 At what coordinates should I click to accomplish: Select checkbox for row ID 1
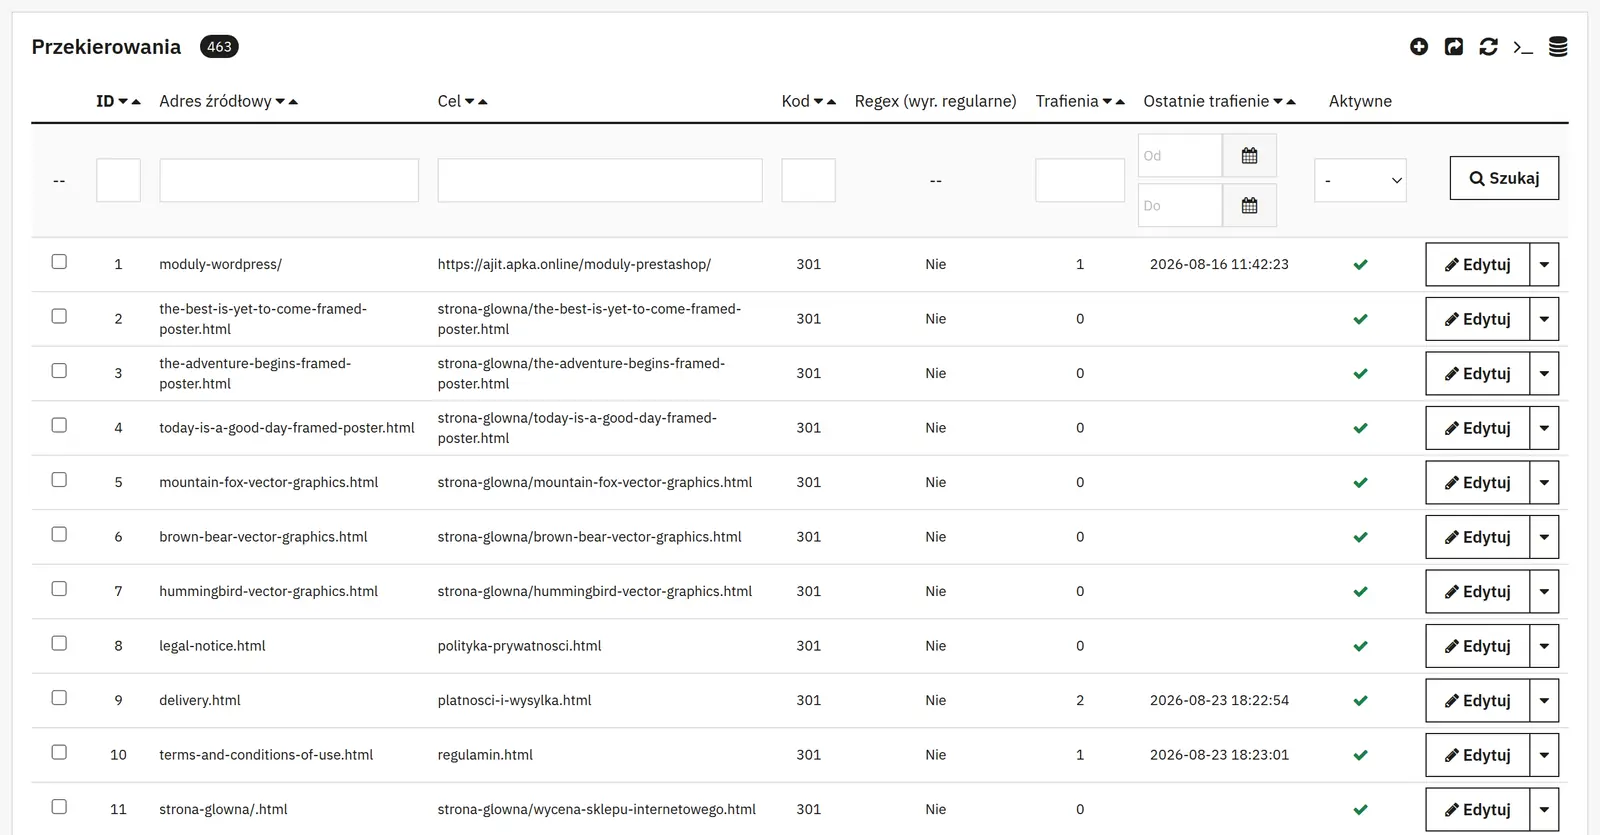[59, 262]
